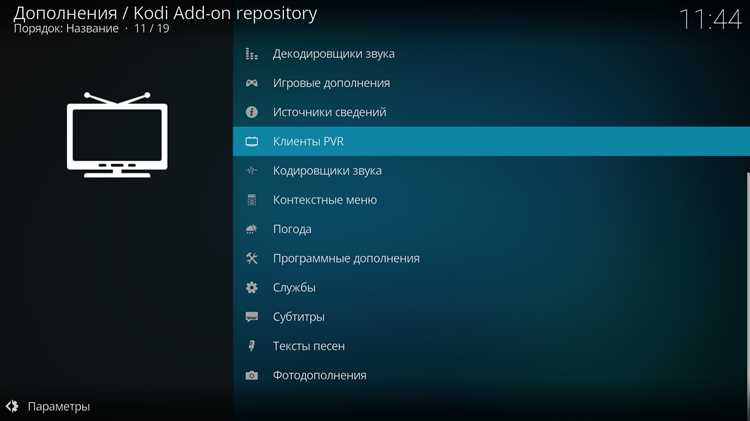Image resolution: width=750 pixels, height=421 pixels.
Task: Select the Погода add-on category
Action: (491, 229)
